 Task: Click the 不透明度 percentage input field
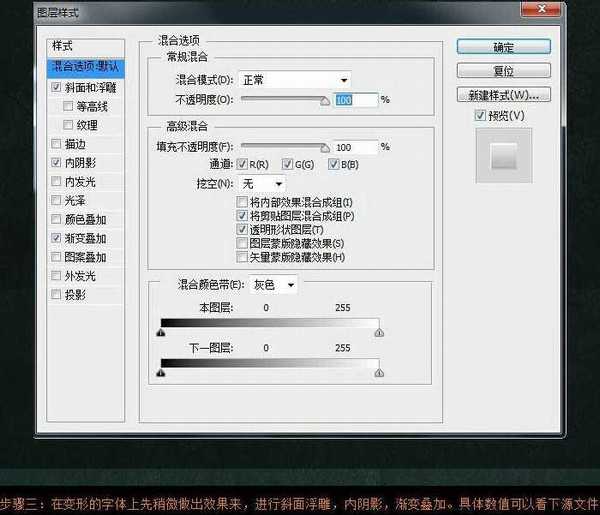pyautogui.click(x=356, y=100)
